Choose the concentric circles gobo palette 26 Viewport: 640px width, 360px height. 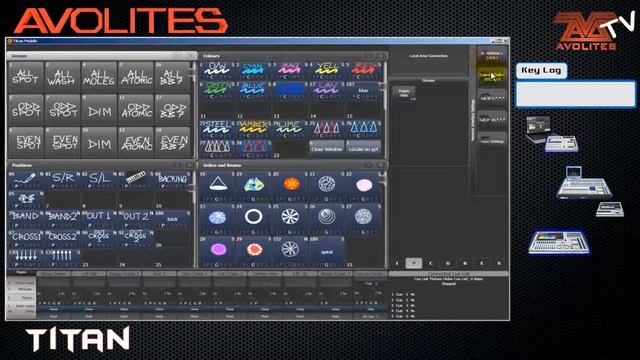click(327, 219)
